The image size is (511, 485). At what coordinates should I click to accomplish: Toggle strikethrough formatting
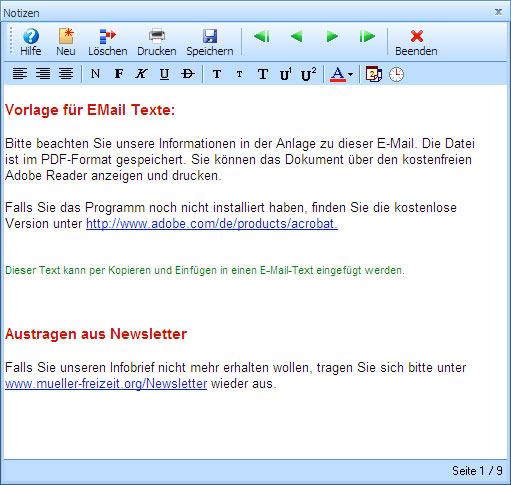coord(188,74)
